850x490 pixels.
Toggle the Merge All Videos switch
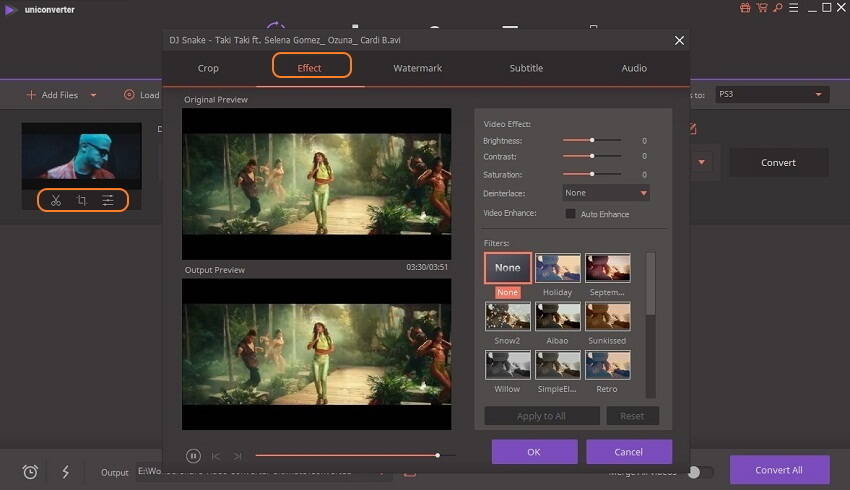(700, 472)
